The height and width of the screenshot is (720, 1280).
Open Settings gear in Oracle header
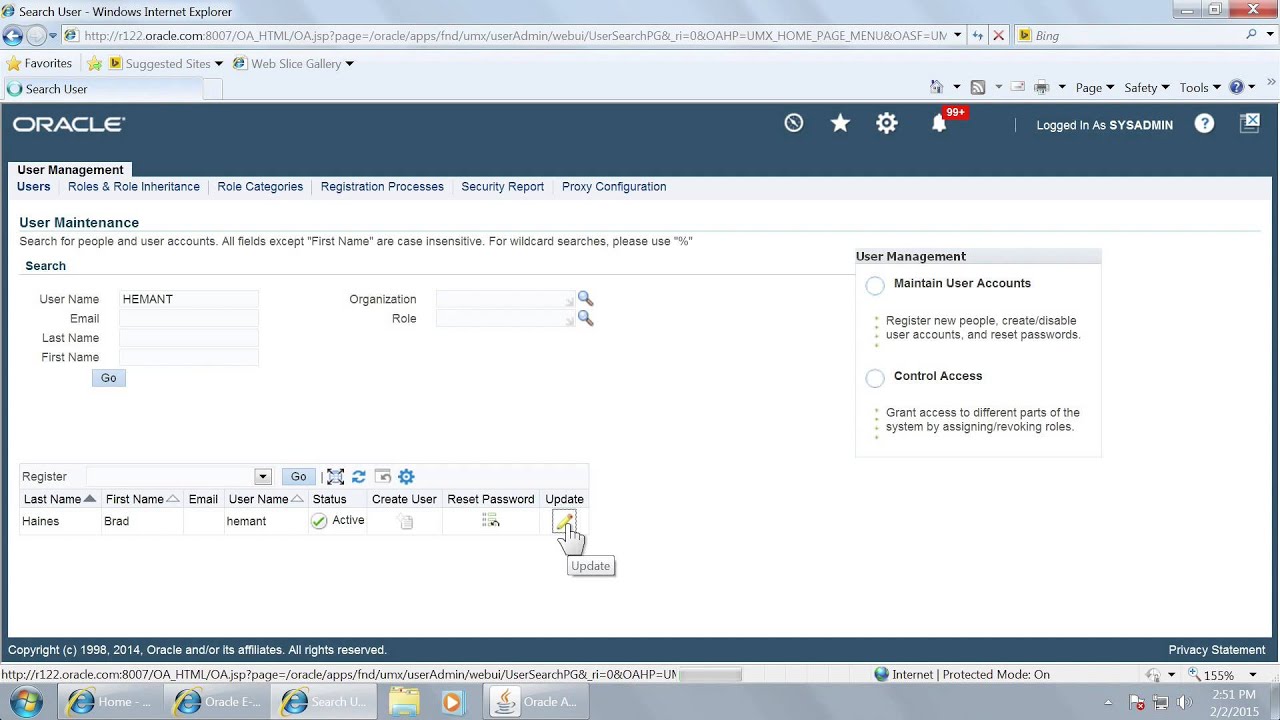pyautogui.click(x=887, y=123)
